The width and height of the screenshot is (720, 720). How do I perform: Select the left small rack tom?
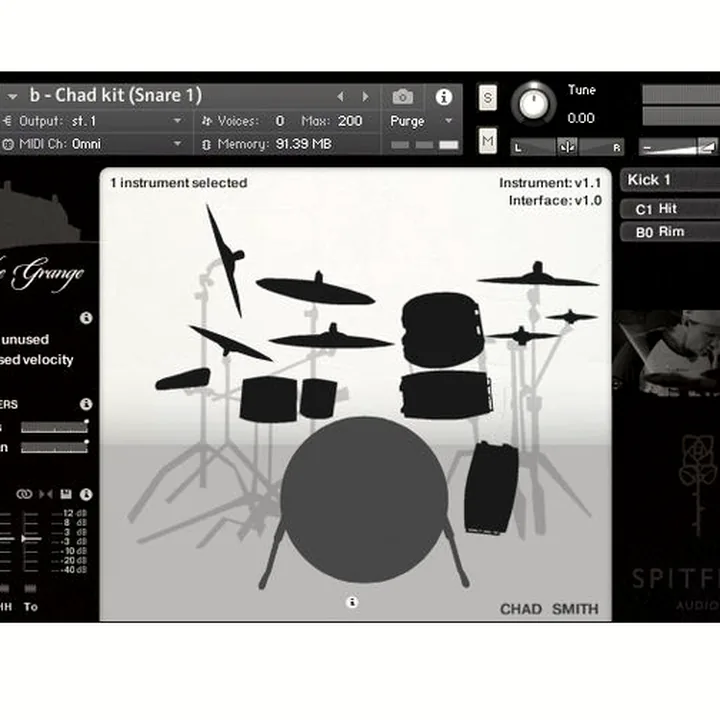pos(268,399)
